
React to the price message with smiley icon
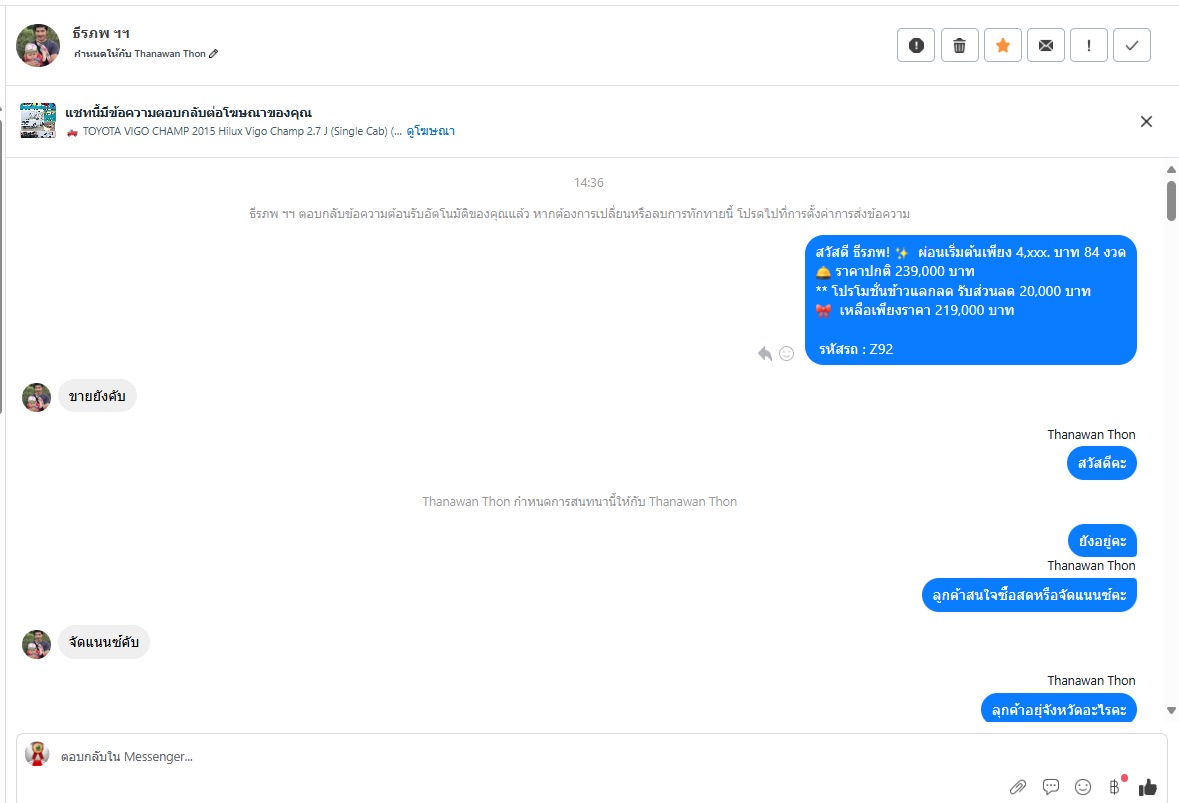coord(787,353)
